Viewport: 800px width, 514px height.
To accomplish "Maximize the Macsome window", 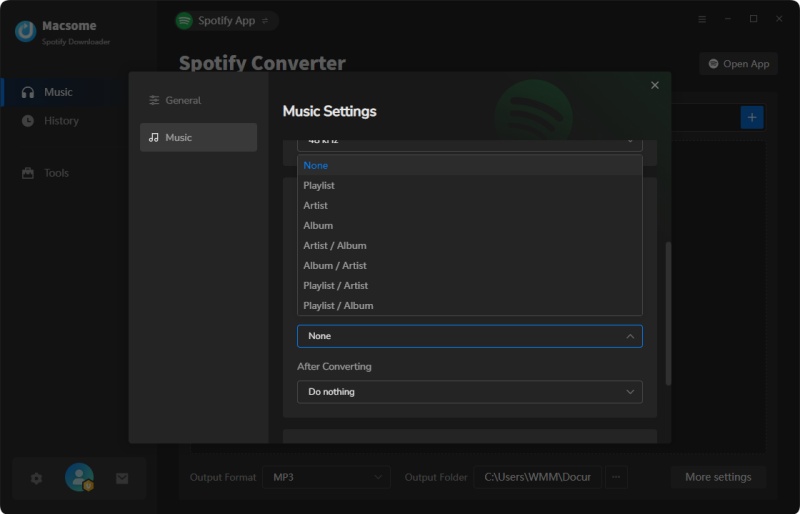I will (753, 19).
